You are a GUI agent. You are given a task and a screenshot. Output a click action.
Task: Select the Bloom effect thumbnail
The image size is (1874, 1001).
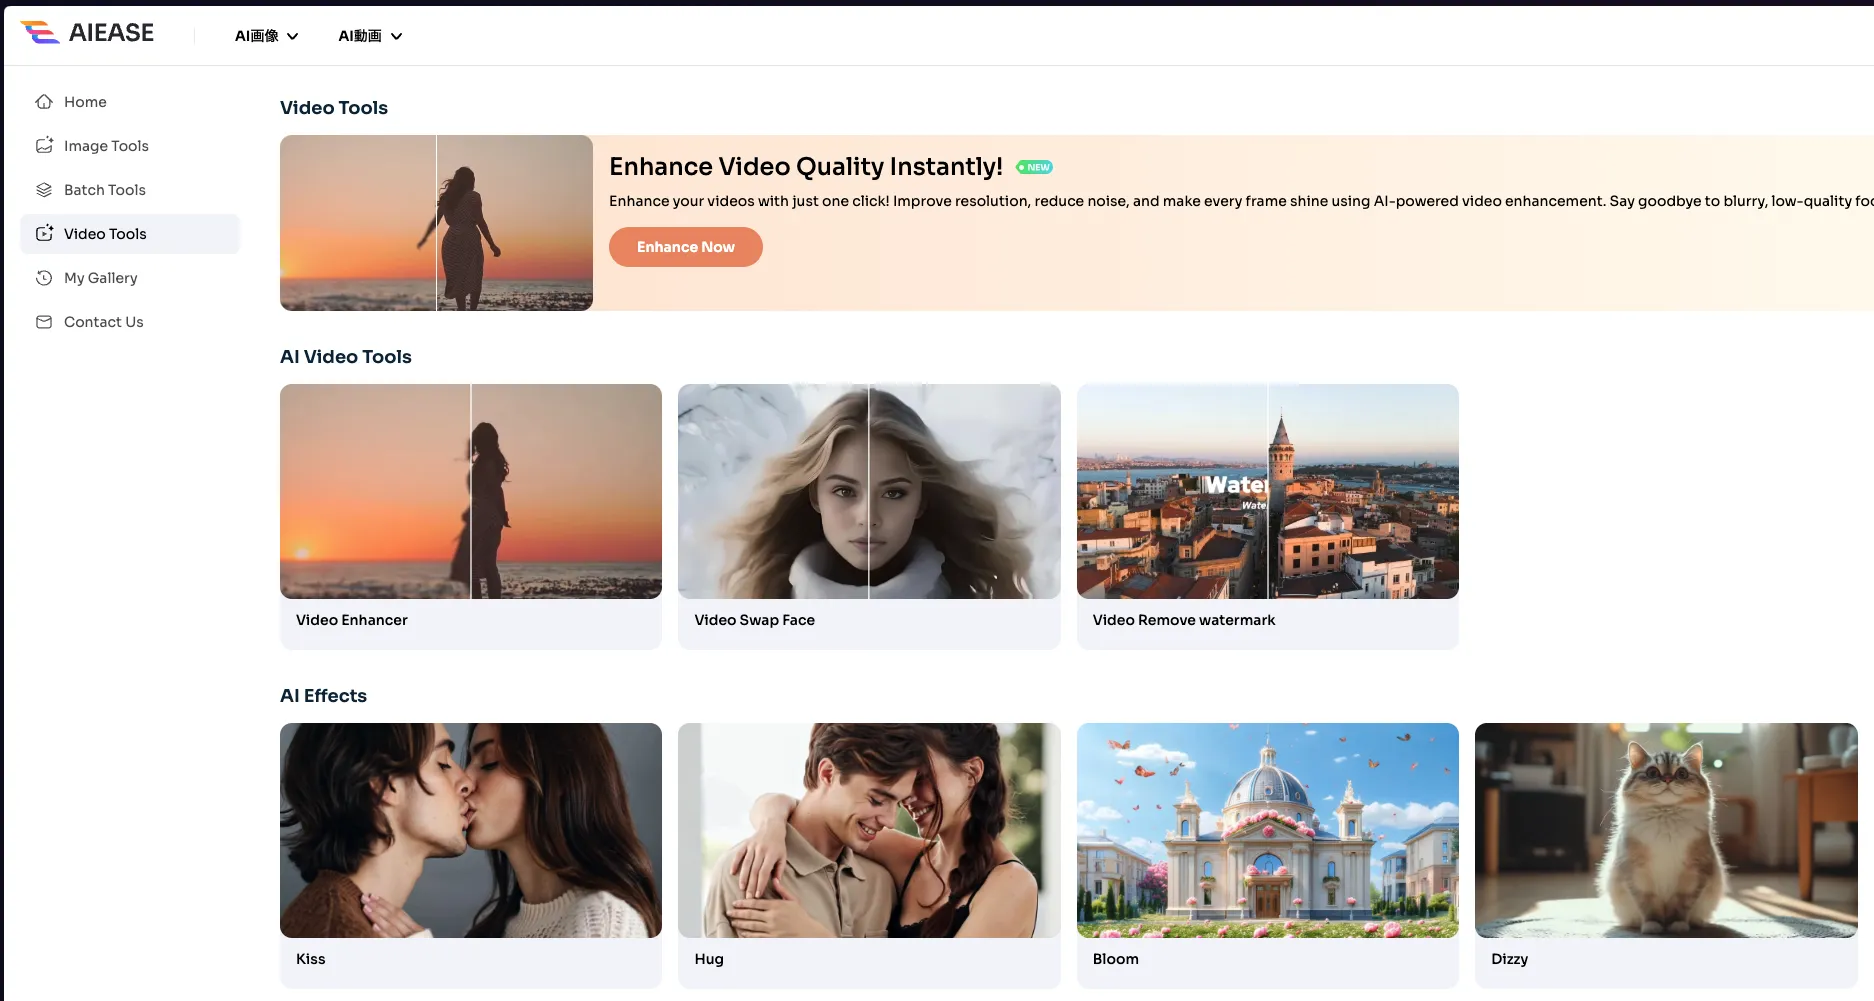click(x=1267, y=830)
